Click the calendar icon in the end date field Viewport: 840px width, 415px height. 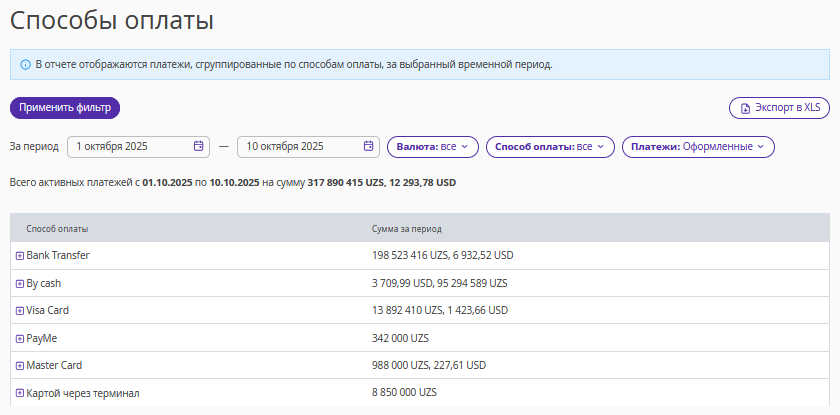(x=368, y=146)
